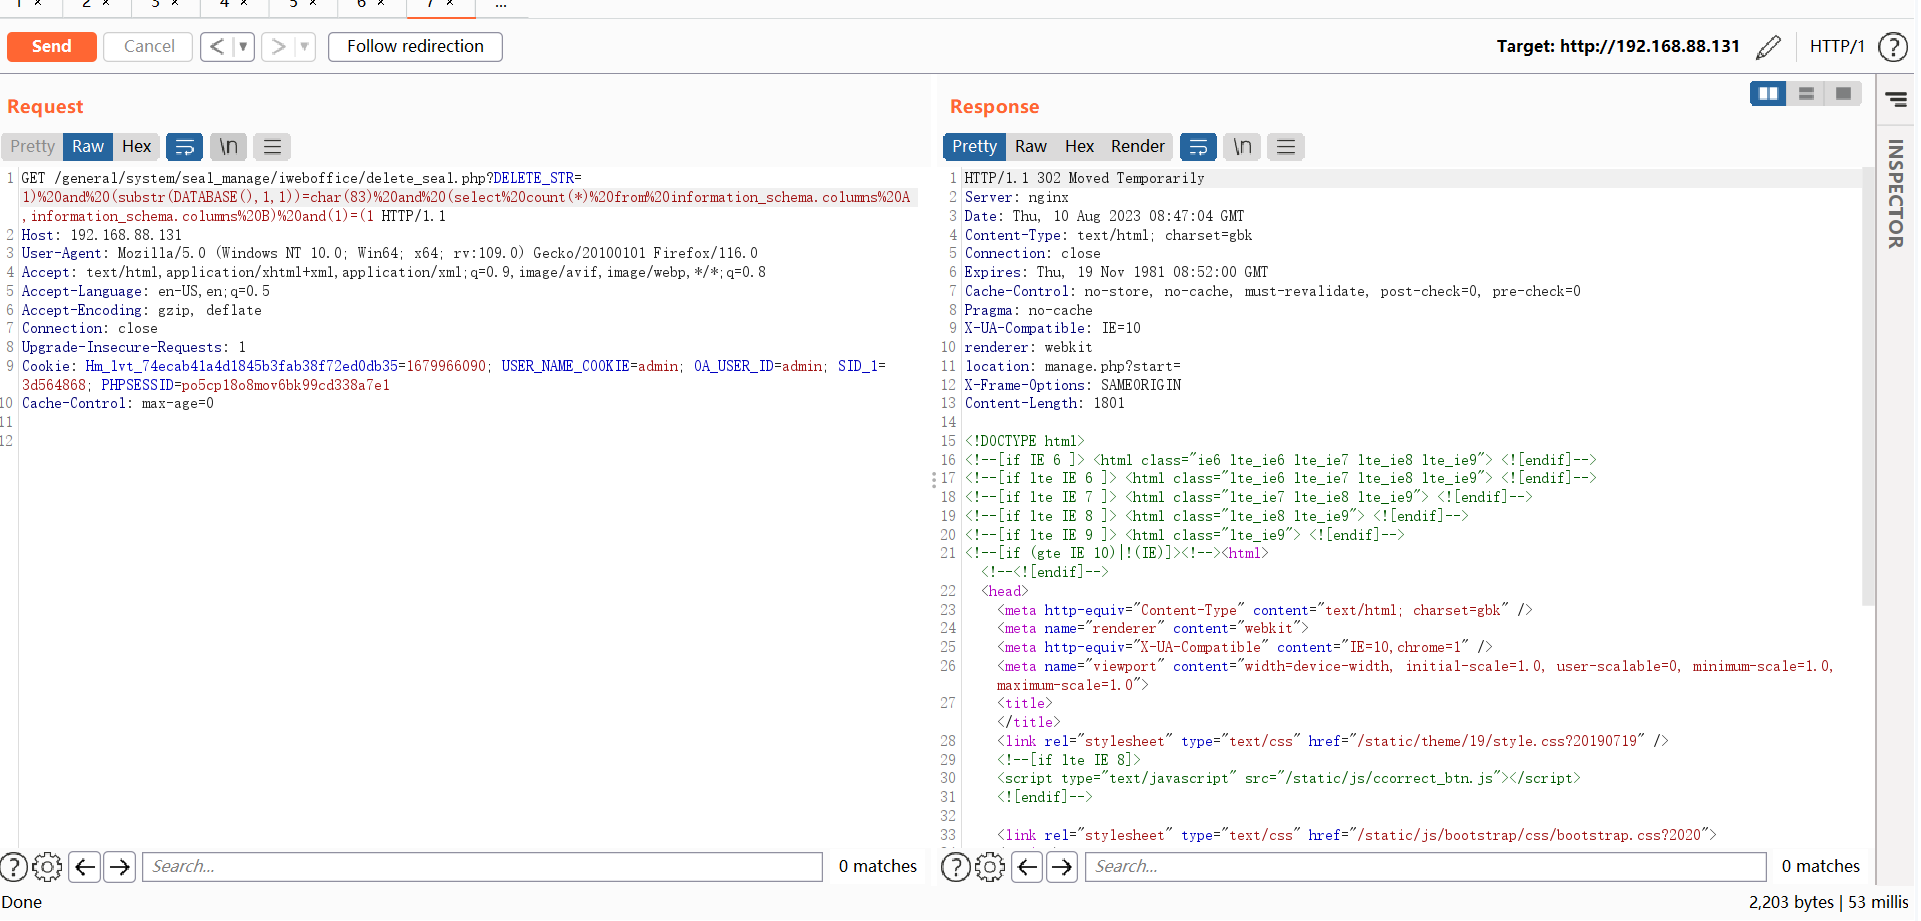Click 'Cache-Control: max-age=0' request line
Screen dimensions: 1921x921
pyautogui.click(x=118, y=404)
